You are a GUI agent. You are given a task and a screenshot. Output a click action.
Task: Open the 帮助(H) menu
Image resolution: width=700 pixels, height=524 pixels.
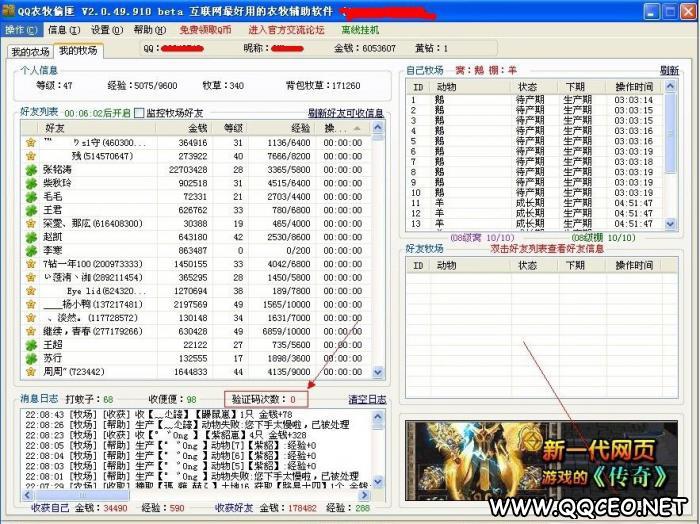click(x=150, y=30)
